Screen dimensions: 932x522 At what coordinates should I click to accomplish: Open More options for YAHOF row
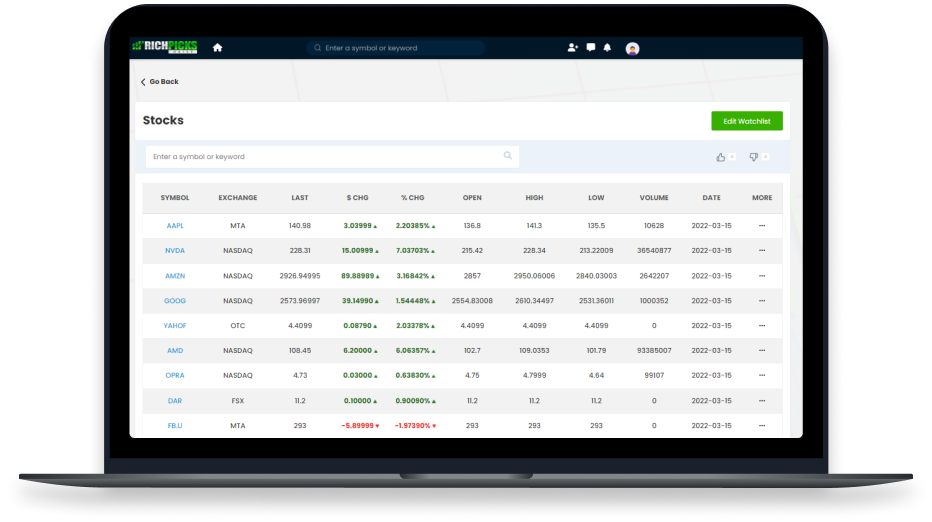pos(762,326)
